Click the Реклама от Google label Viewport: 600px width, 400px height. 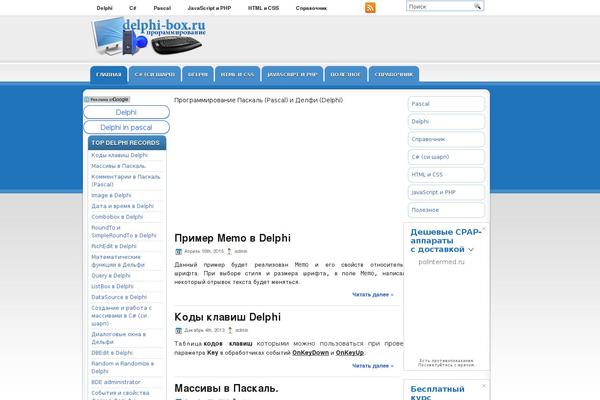(107, 100)
